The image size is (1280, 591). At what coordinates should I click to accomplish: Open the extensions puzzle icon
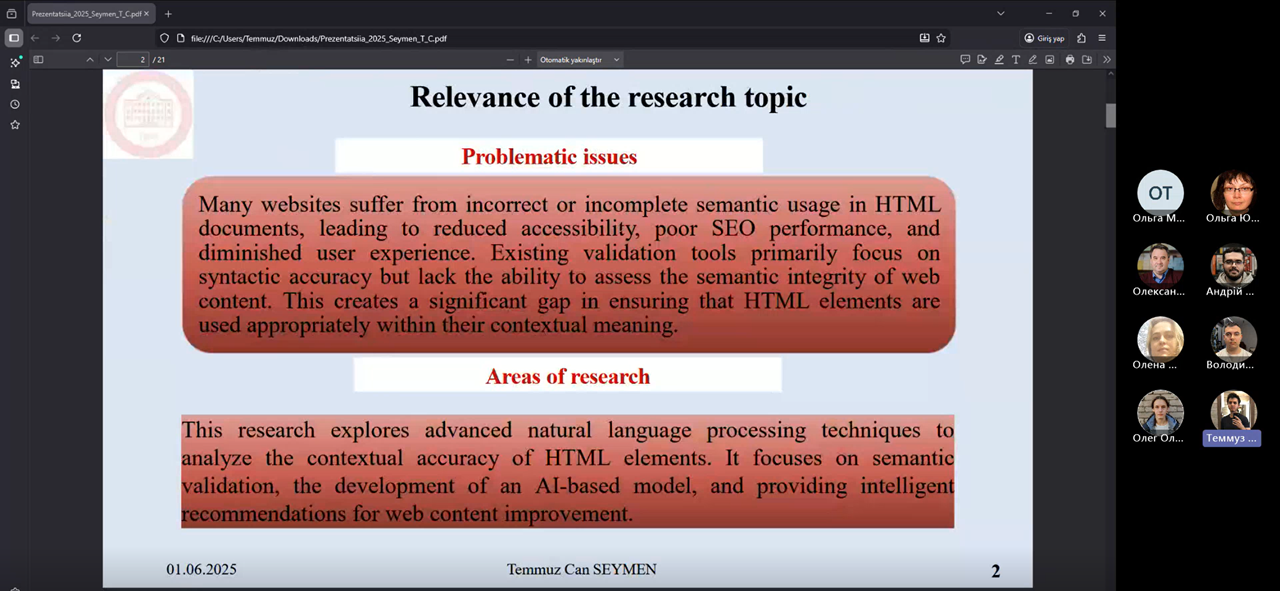click(1082, 38)
